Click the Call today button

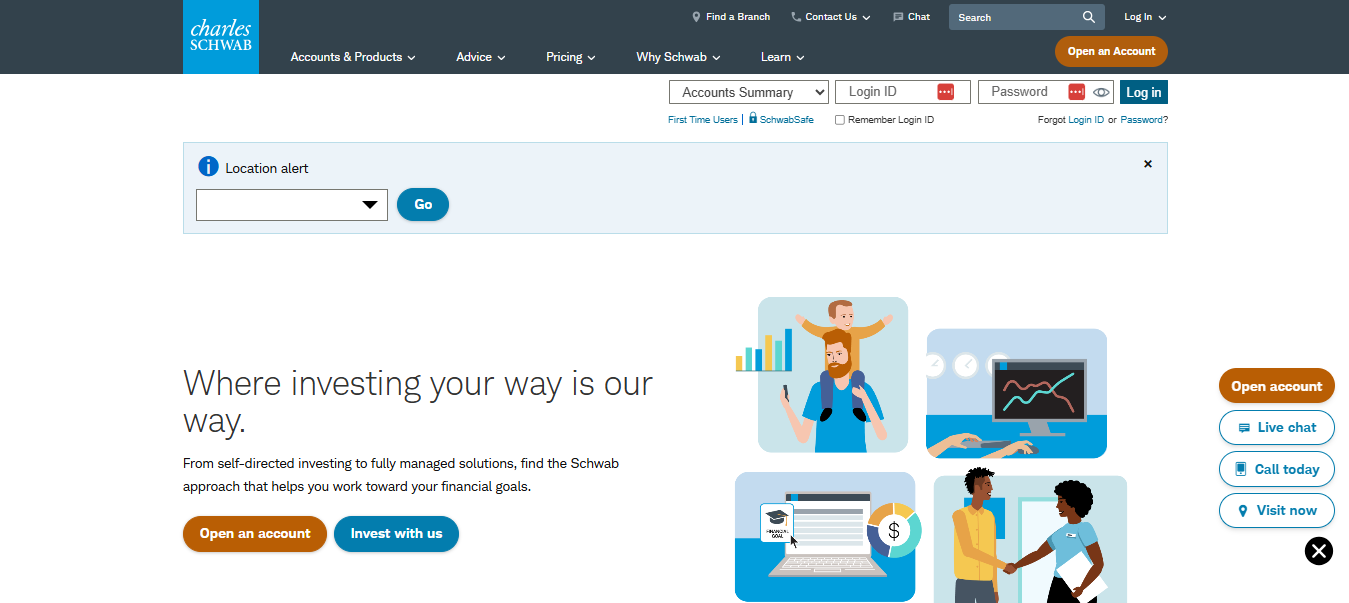point(1277,469)
